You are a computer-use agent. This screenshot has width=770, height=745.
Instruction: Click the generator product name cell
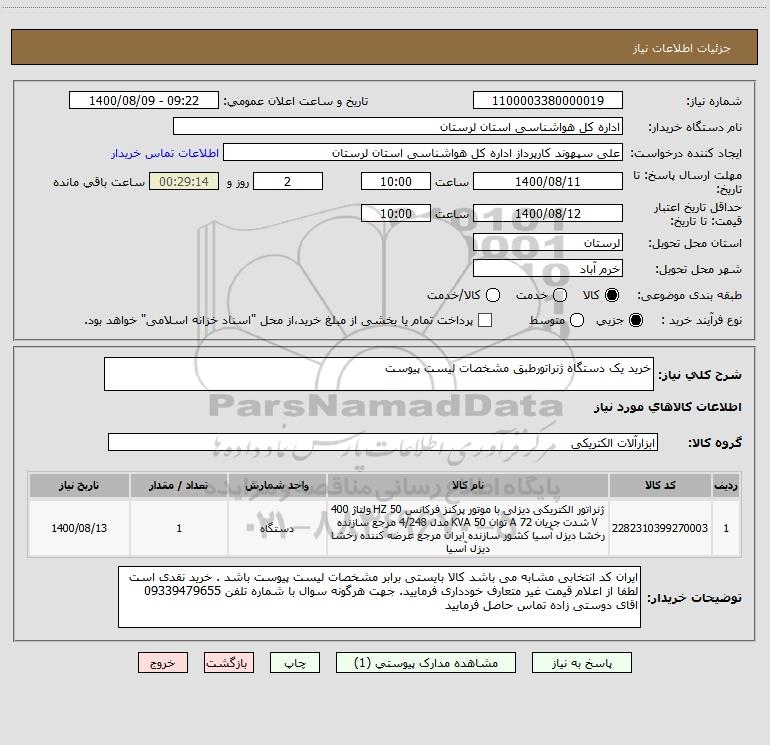468,528
